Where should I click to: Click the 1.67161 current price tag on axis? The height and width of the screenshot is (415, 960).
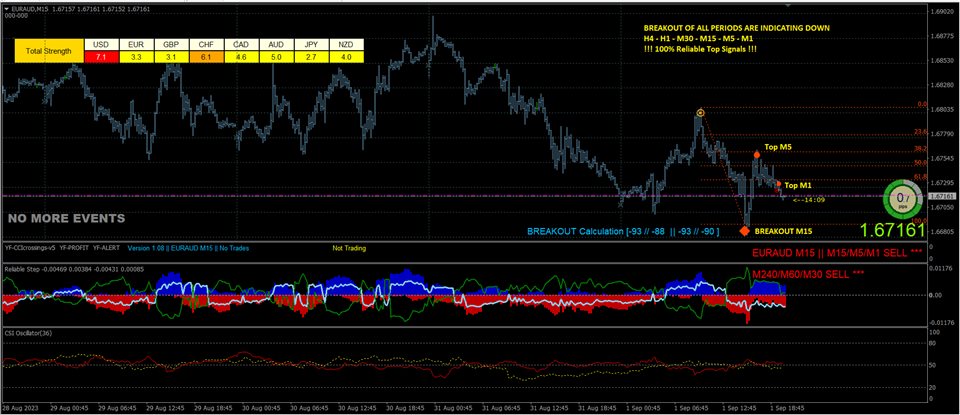[942, 196]
